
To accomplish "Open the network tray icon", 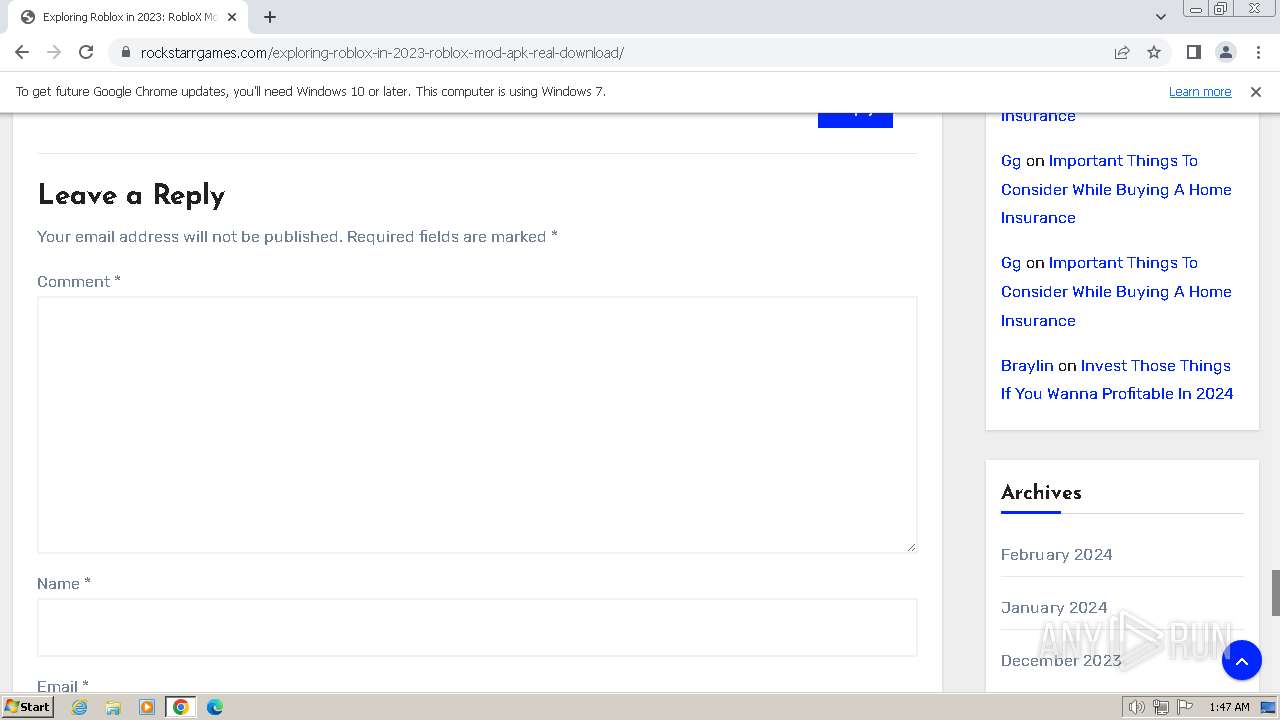I will pos(1161,707).
